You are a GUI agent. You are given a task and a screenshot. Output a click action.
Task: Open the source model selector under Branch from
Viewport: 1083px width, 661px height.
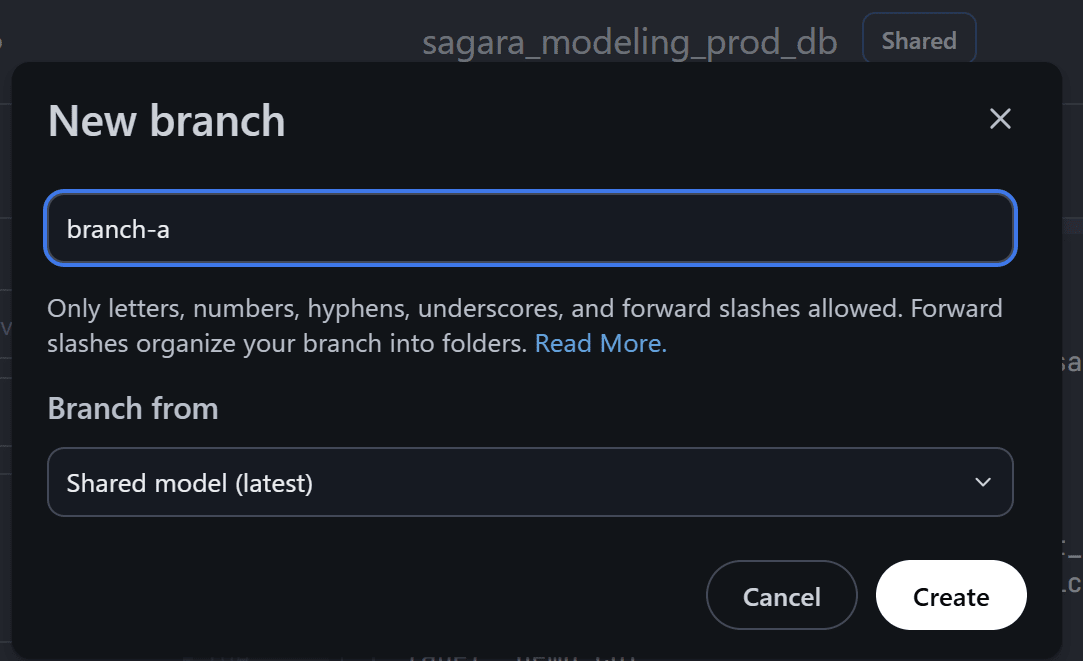pos(530,482)
